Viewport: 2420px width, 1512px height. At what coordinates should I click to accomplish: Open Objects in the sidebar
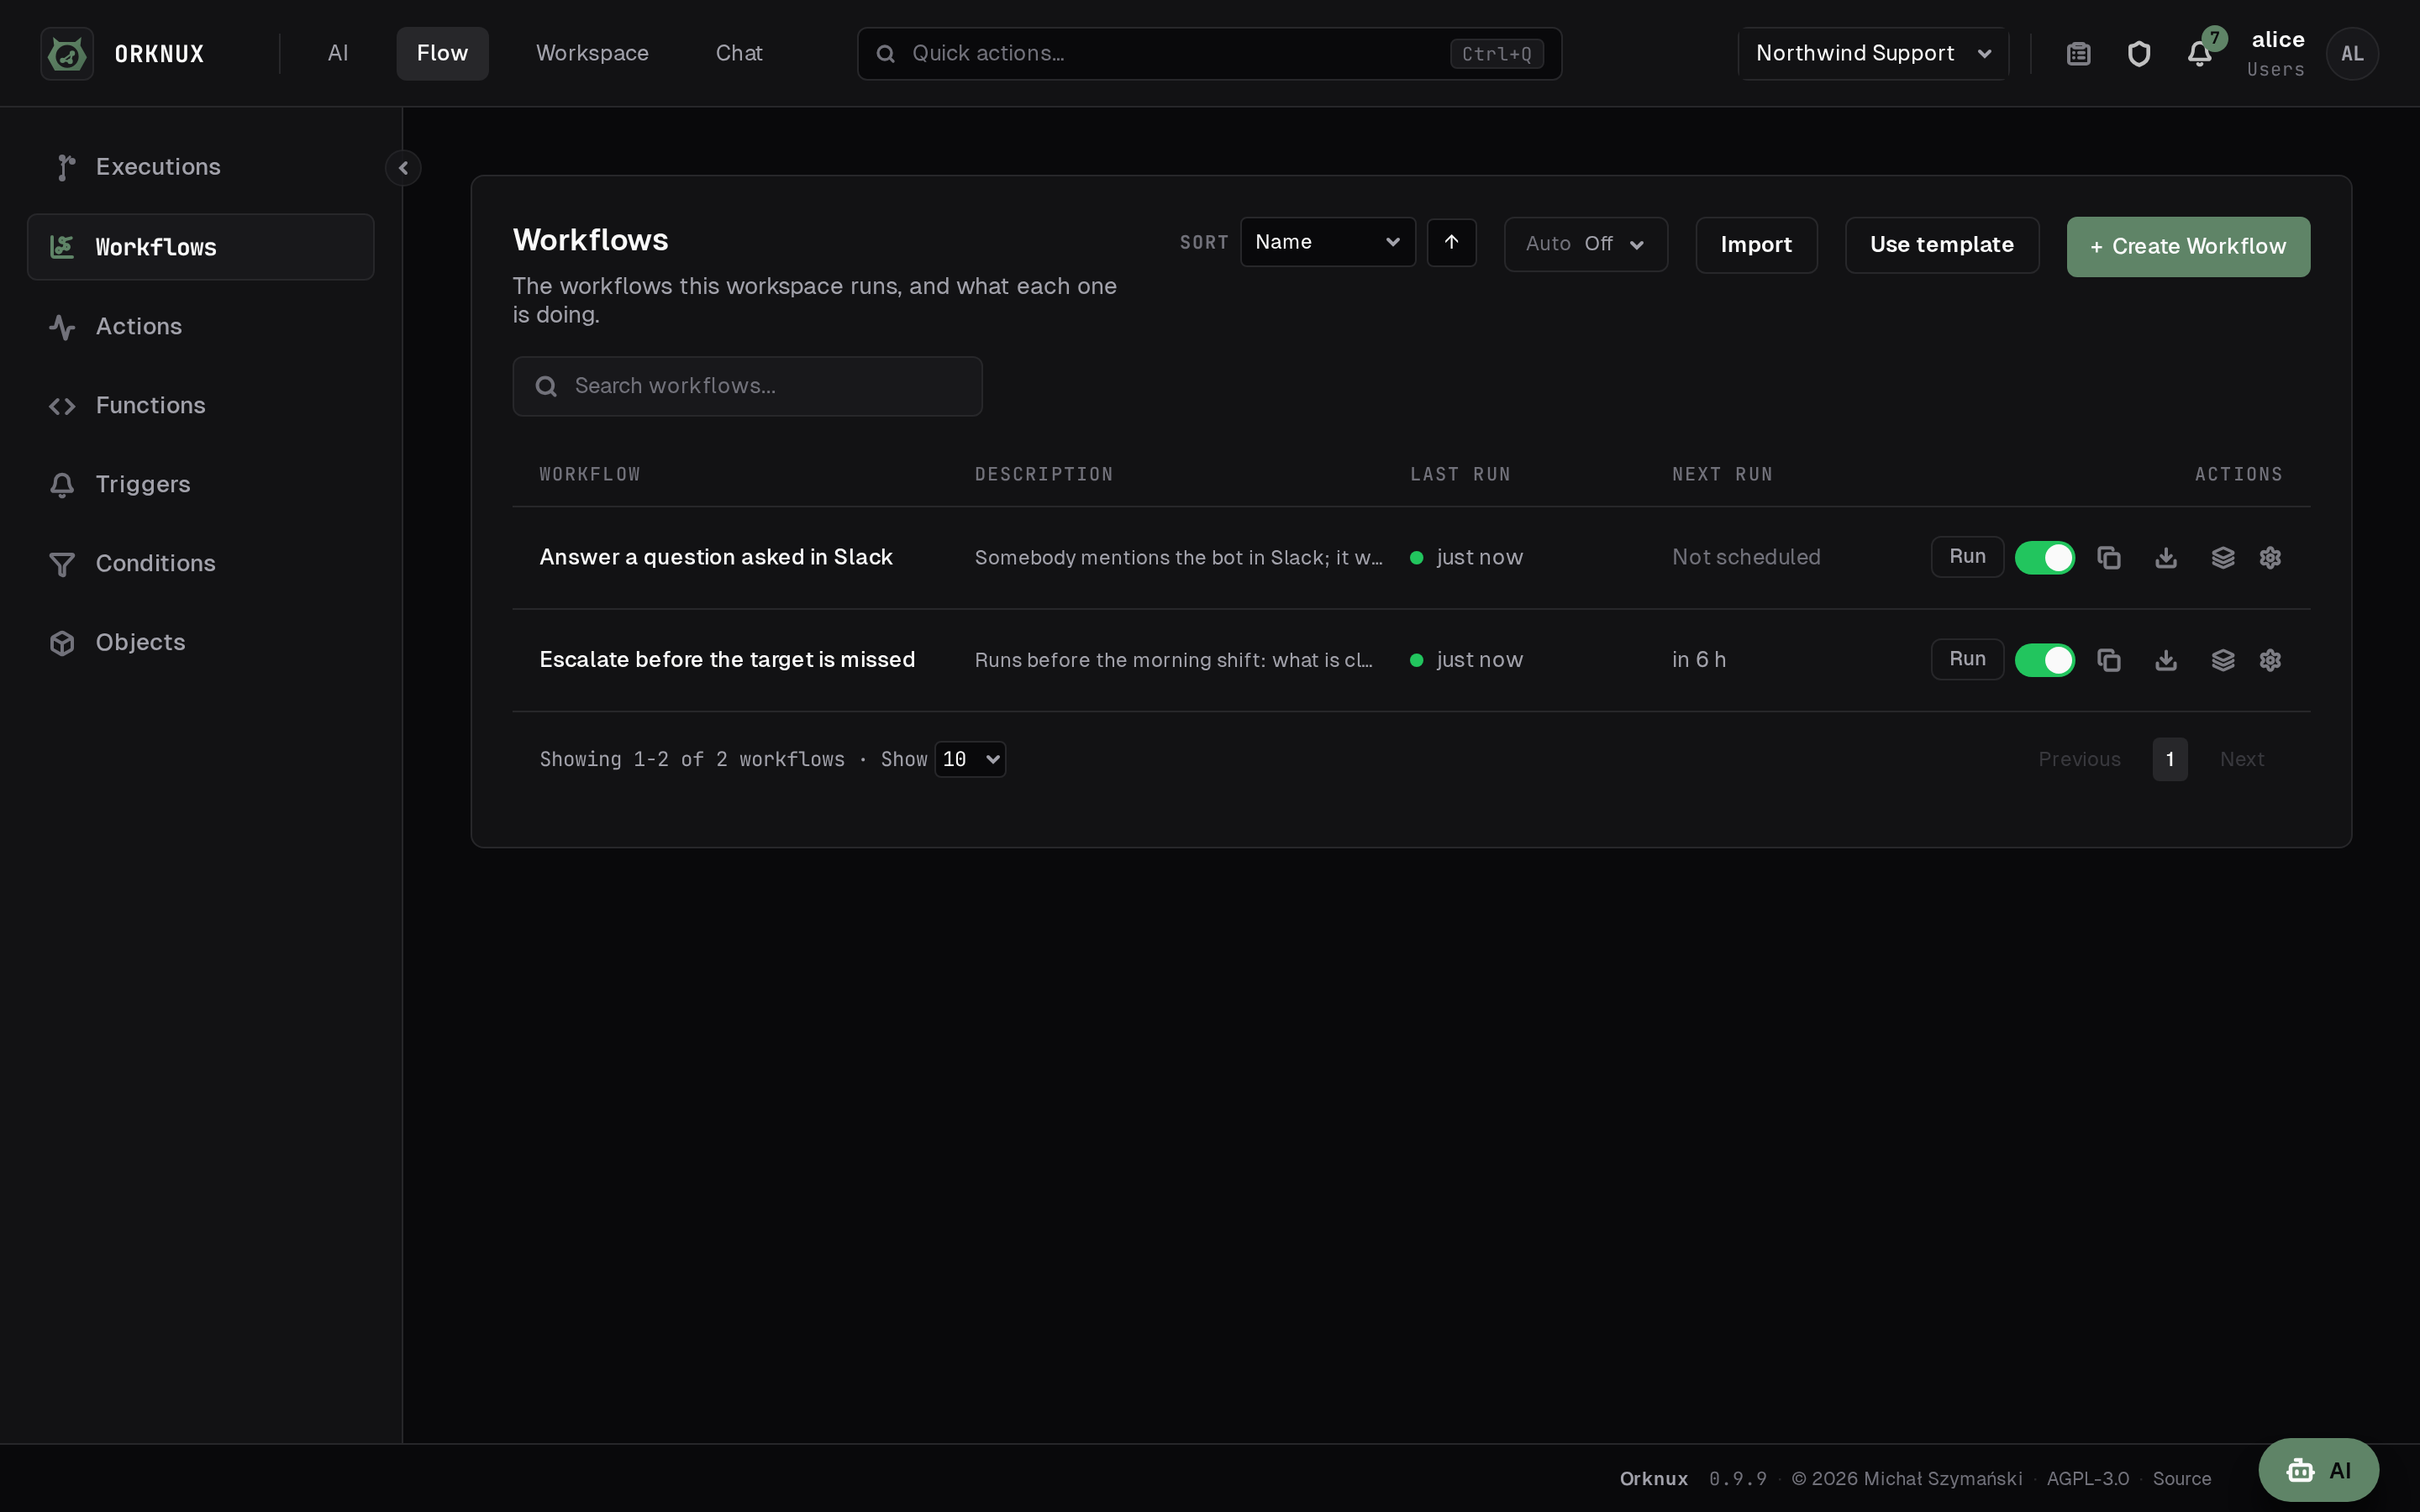pyautogui.click(x=201, y=642)
